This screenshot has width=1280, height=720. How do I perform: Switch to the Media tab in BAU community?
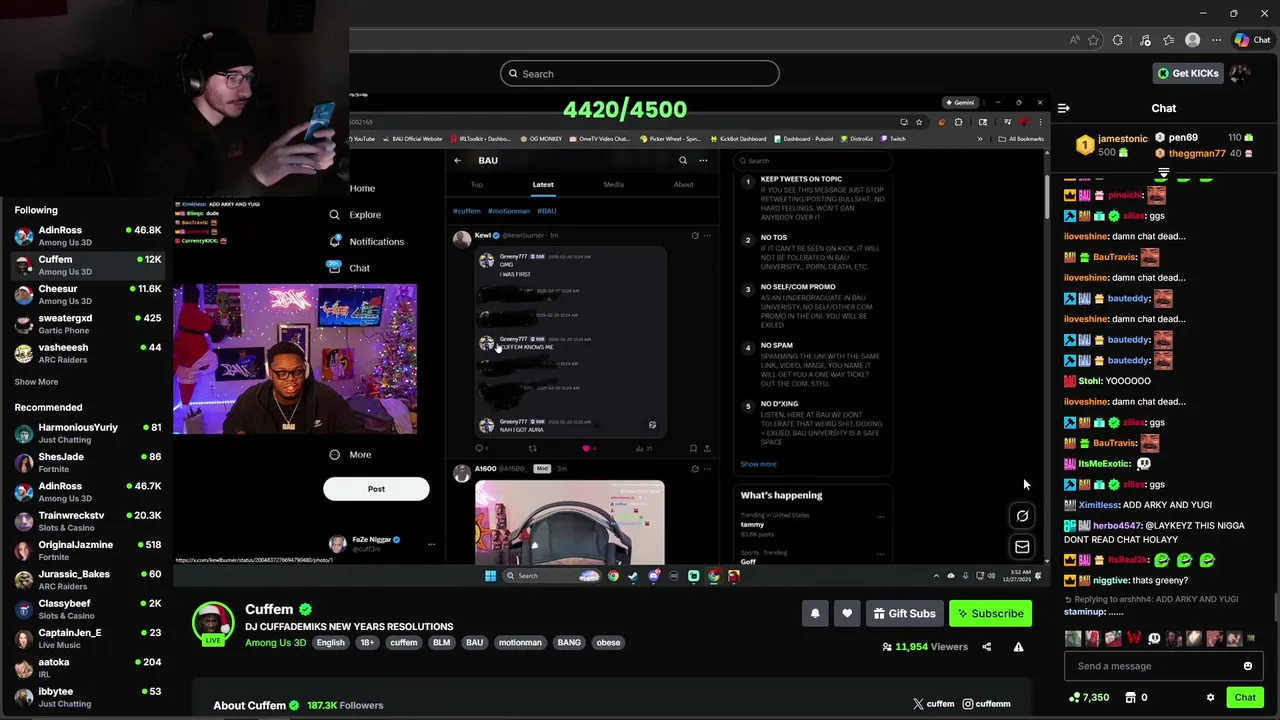[x=613, y=184]
